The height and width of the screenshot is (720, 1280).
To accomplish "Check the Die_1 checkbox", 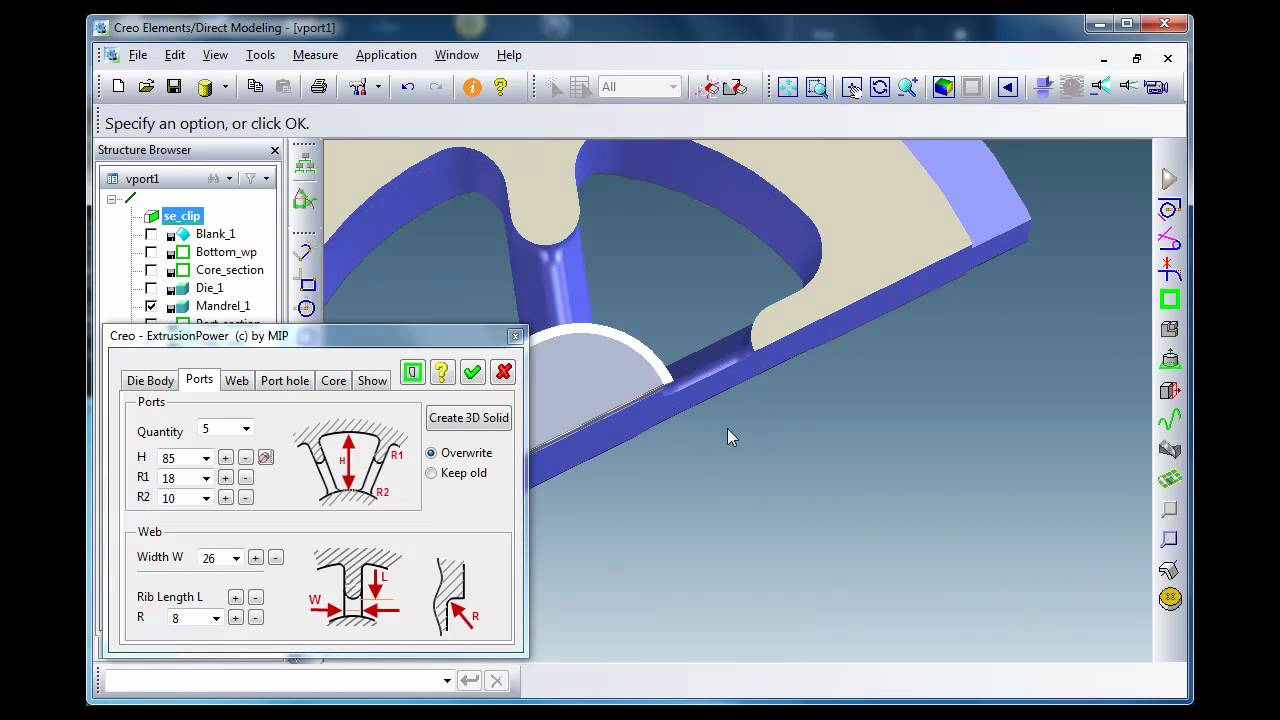I will [151, 288].
